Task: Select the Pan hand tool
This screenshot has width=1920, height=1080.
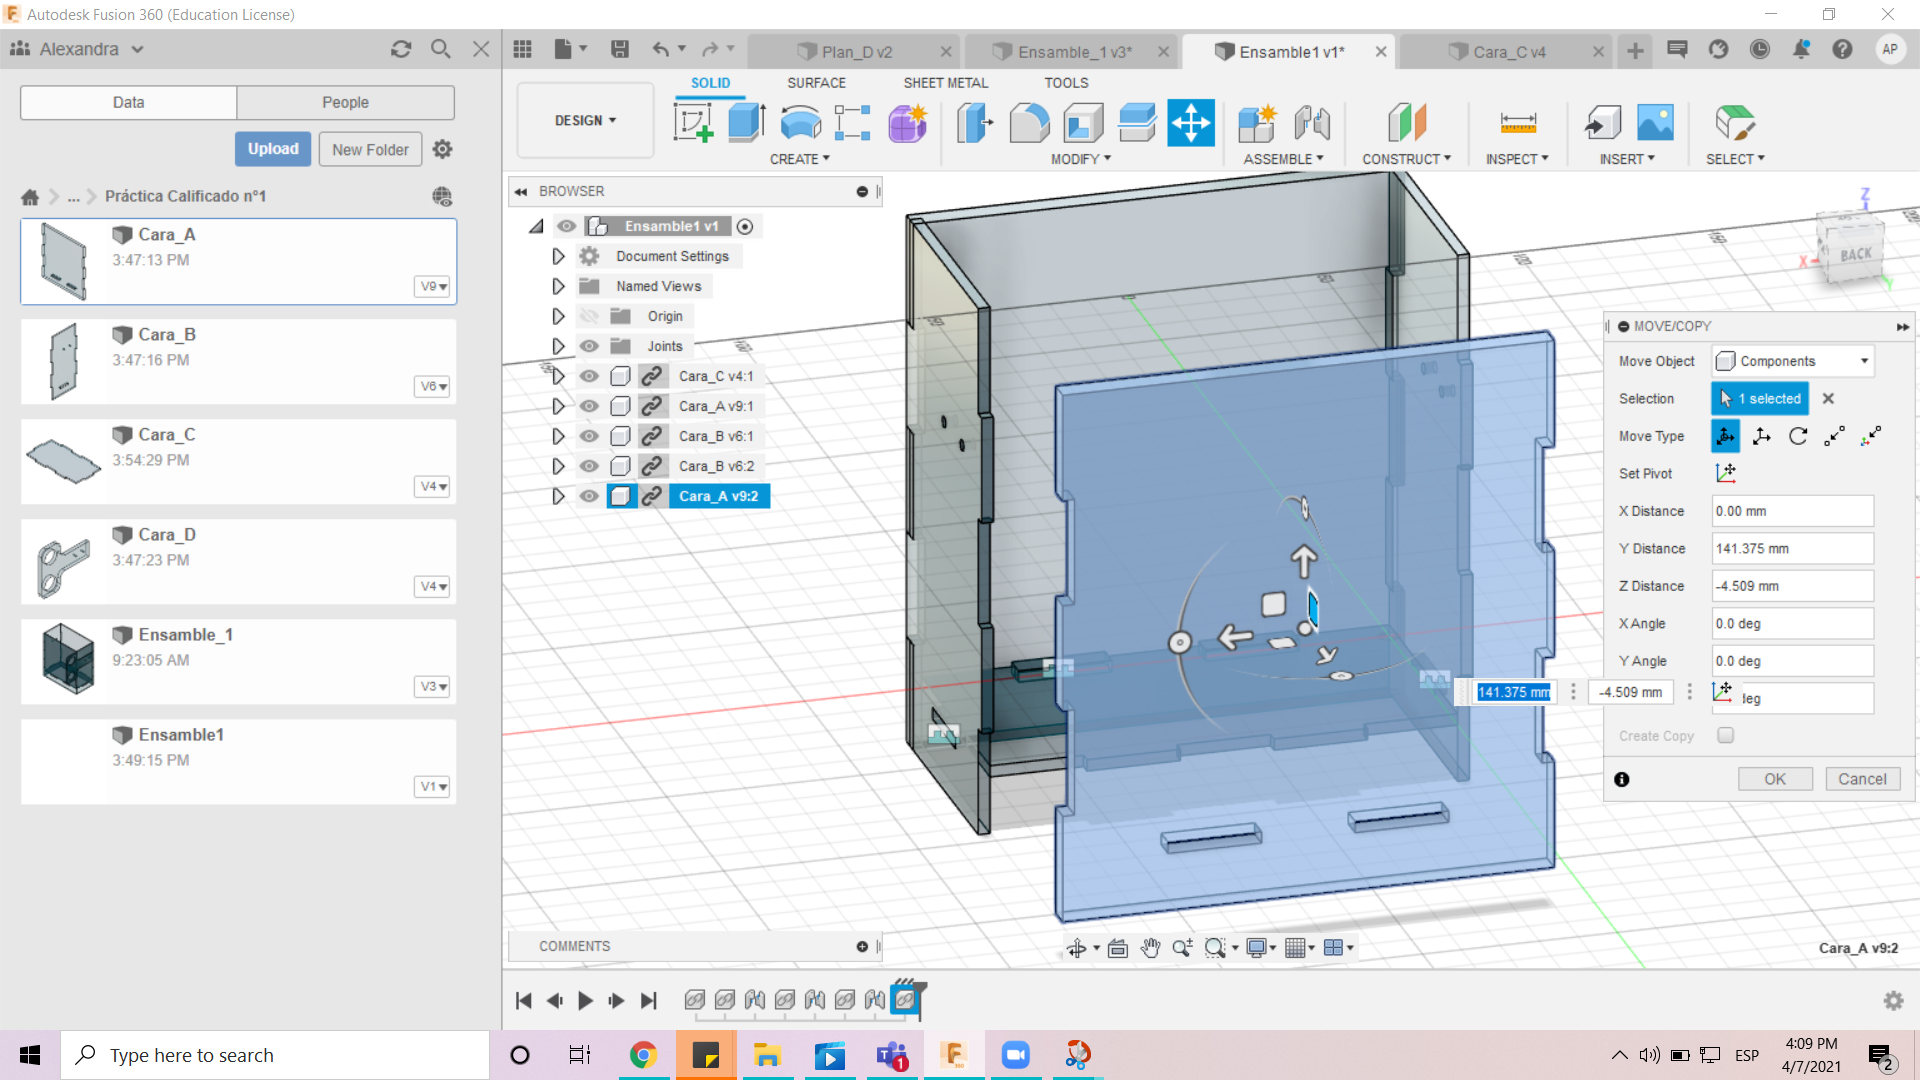Action: (1150, 948)
